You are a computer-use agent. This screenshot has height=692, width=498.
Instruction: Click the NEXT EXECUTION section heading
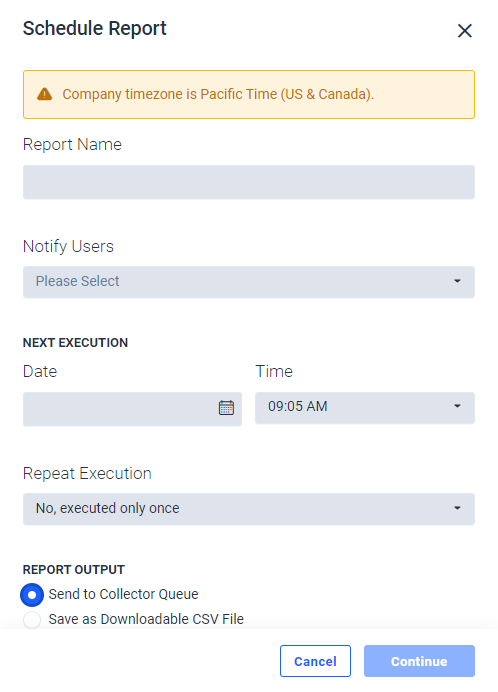pos(75,343)
